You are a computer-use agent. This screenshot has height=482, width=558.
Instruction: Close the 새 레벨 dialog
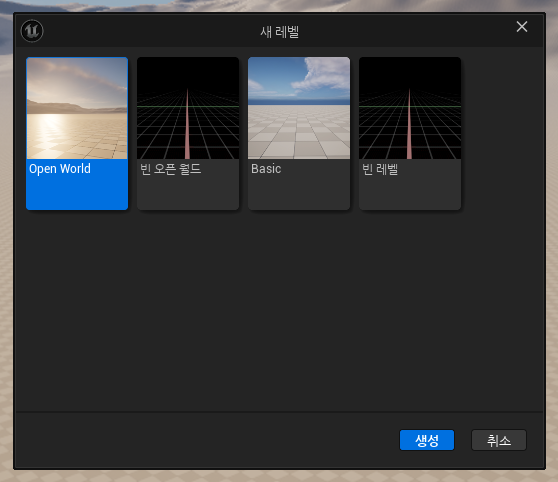(x=522, y=26)
